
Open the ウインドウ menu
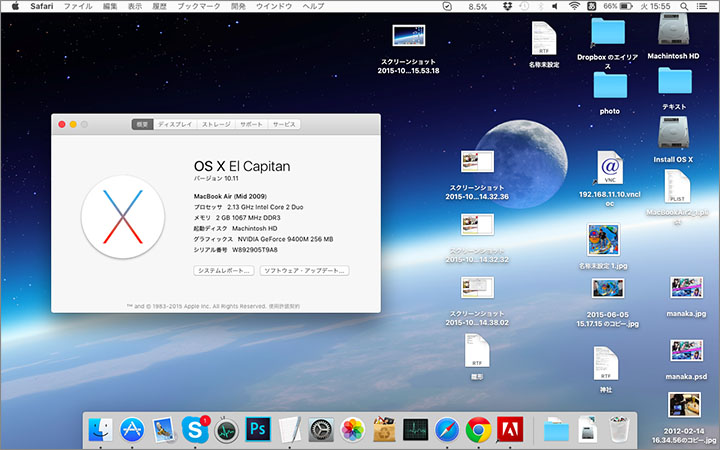pos(274,6)
